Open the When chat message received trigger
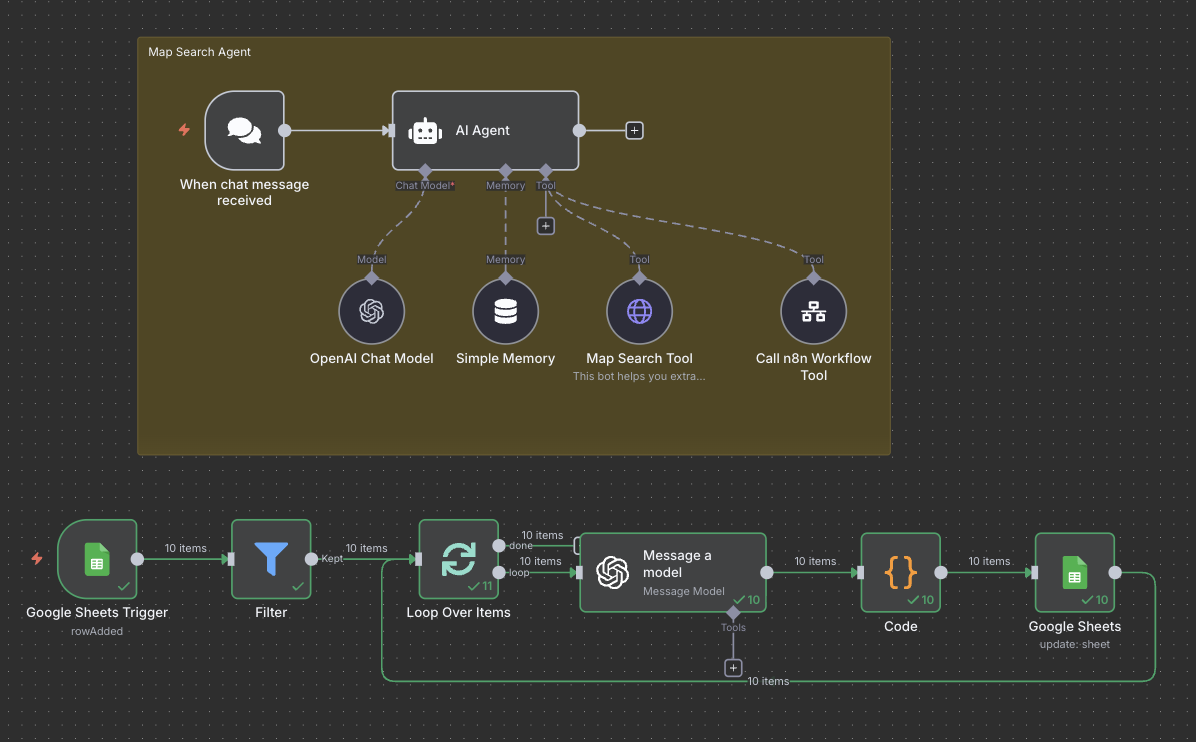1196x742 pixels. click(244, 130)
